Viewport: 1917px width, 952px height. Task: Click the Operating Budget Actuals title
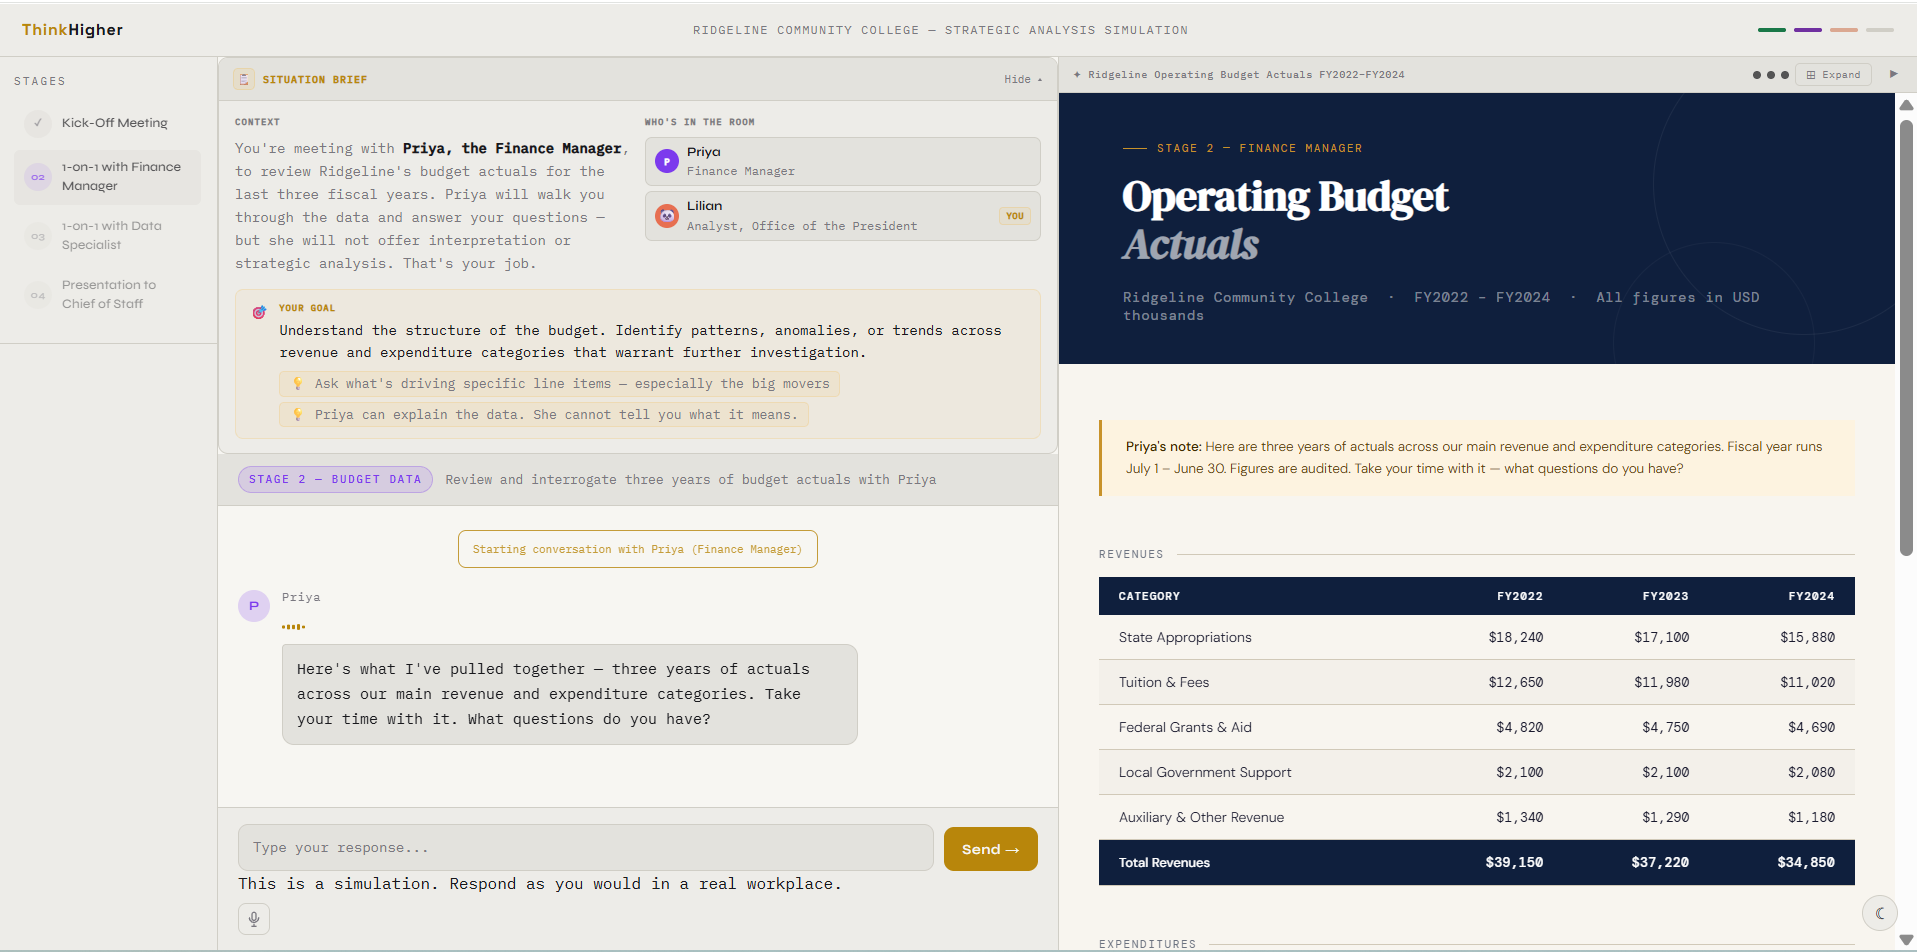[1285, 220]
